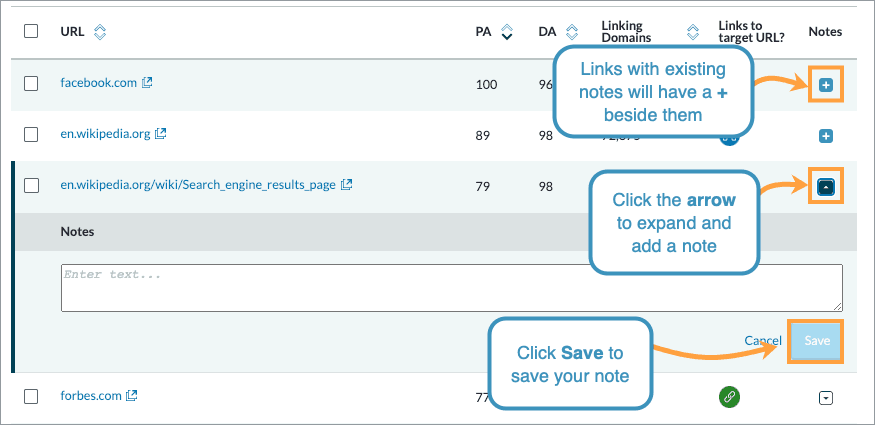
Task: Click the en.wikipedia.org external link icon
Action: [x=161, y=133]
